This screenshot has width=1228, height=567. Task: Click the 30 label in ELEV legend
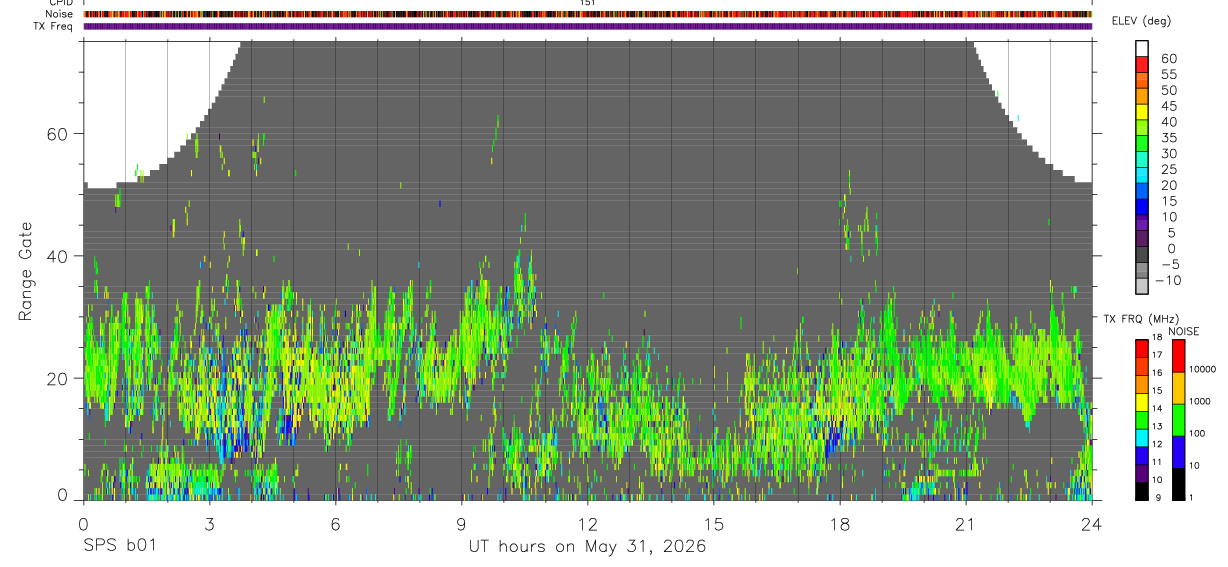click(1168, 153)
